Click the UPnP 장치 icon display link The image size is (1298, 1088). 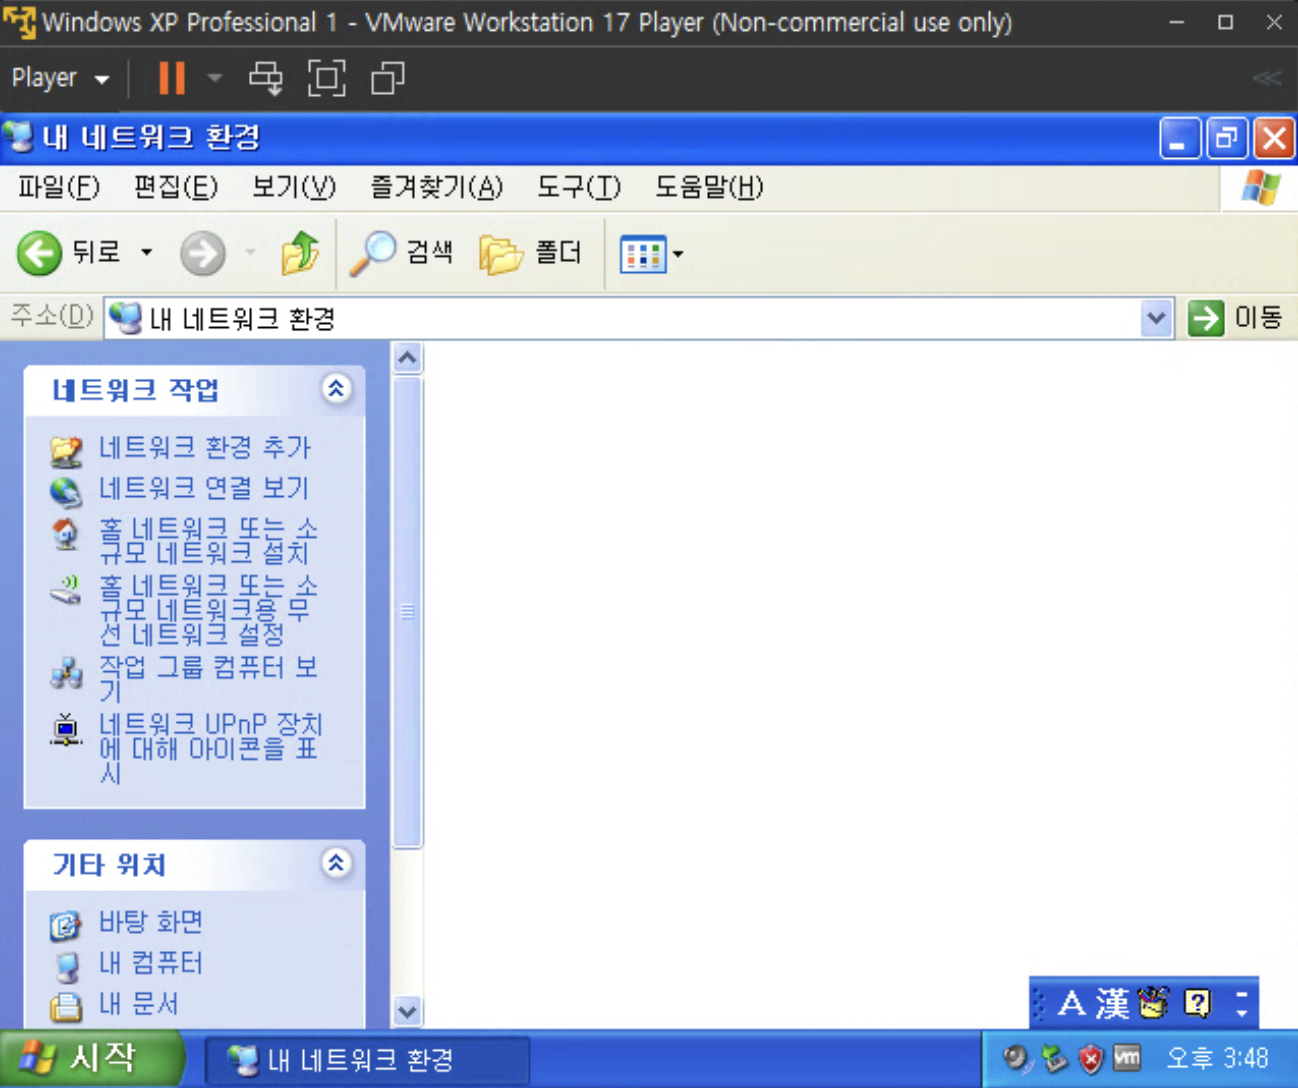[210, 747]
